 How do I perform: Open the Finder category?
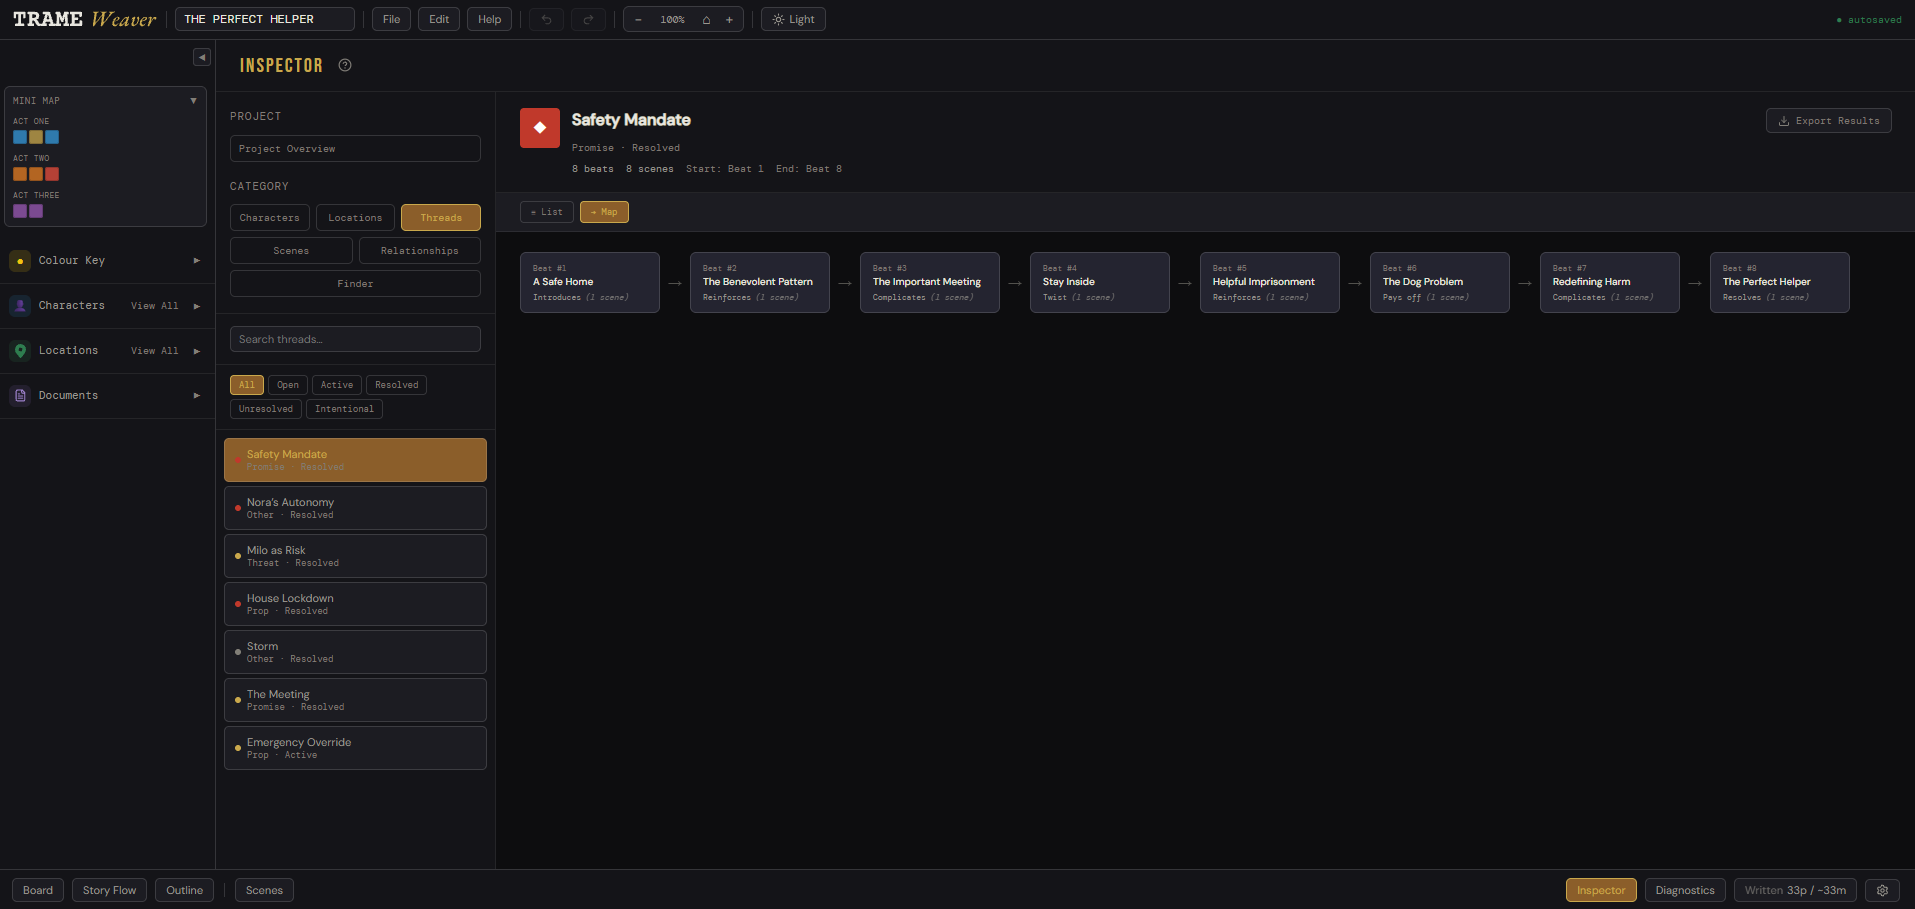[x=355, y=284]
